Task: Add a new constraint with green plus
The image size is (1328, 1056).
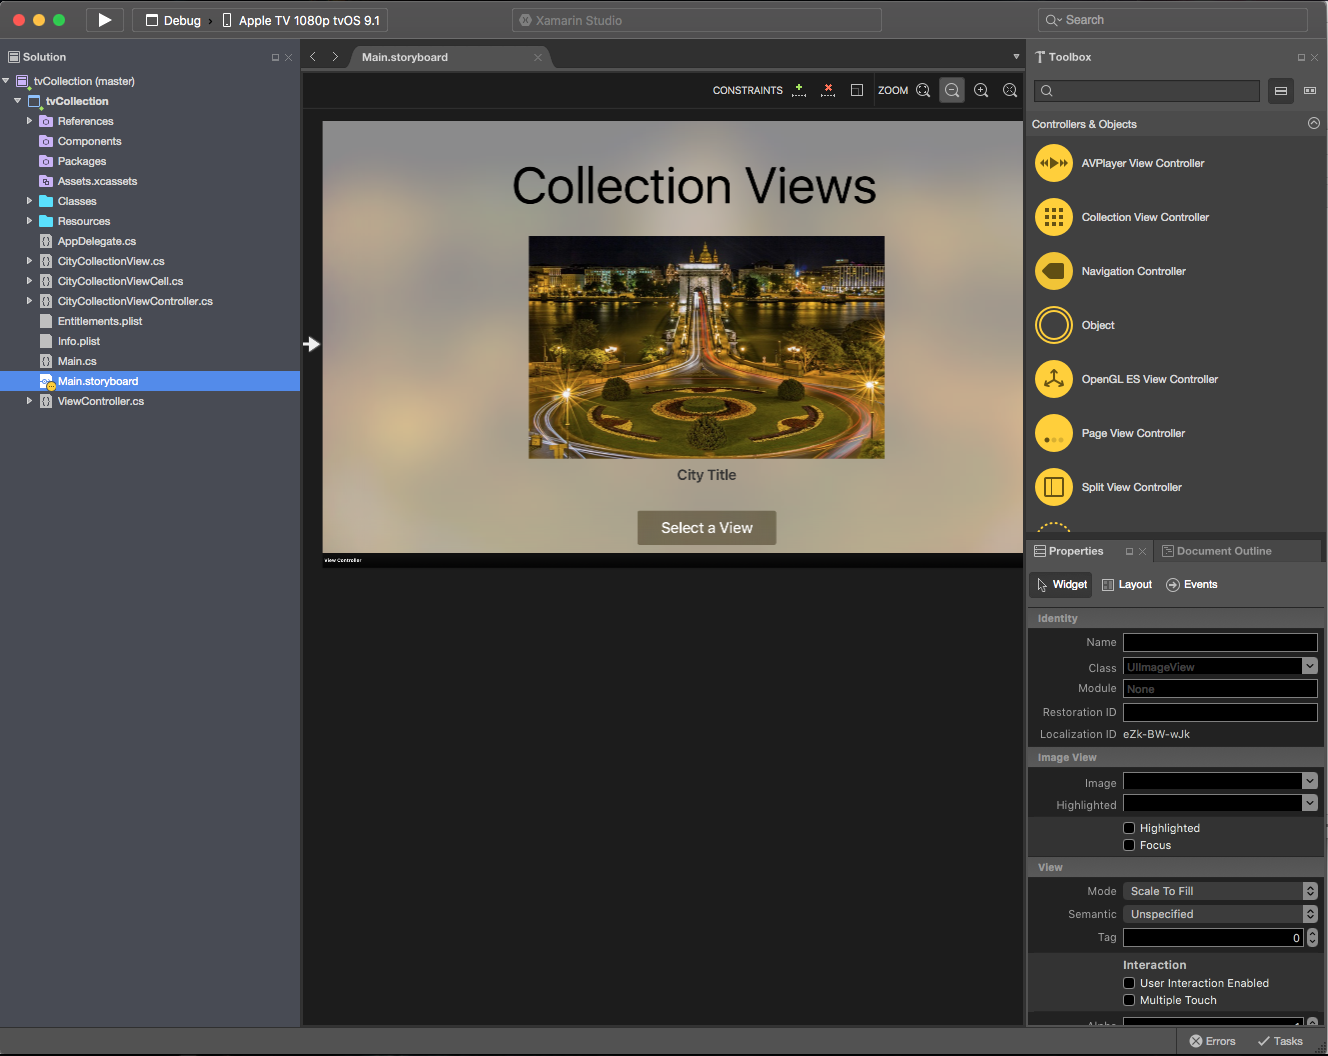Action: [x=799, y=90]
